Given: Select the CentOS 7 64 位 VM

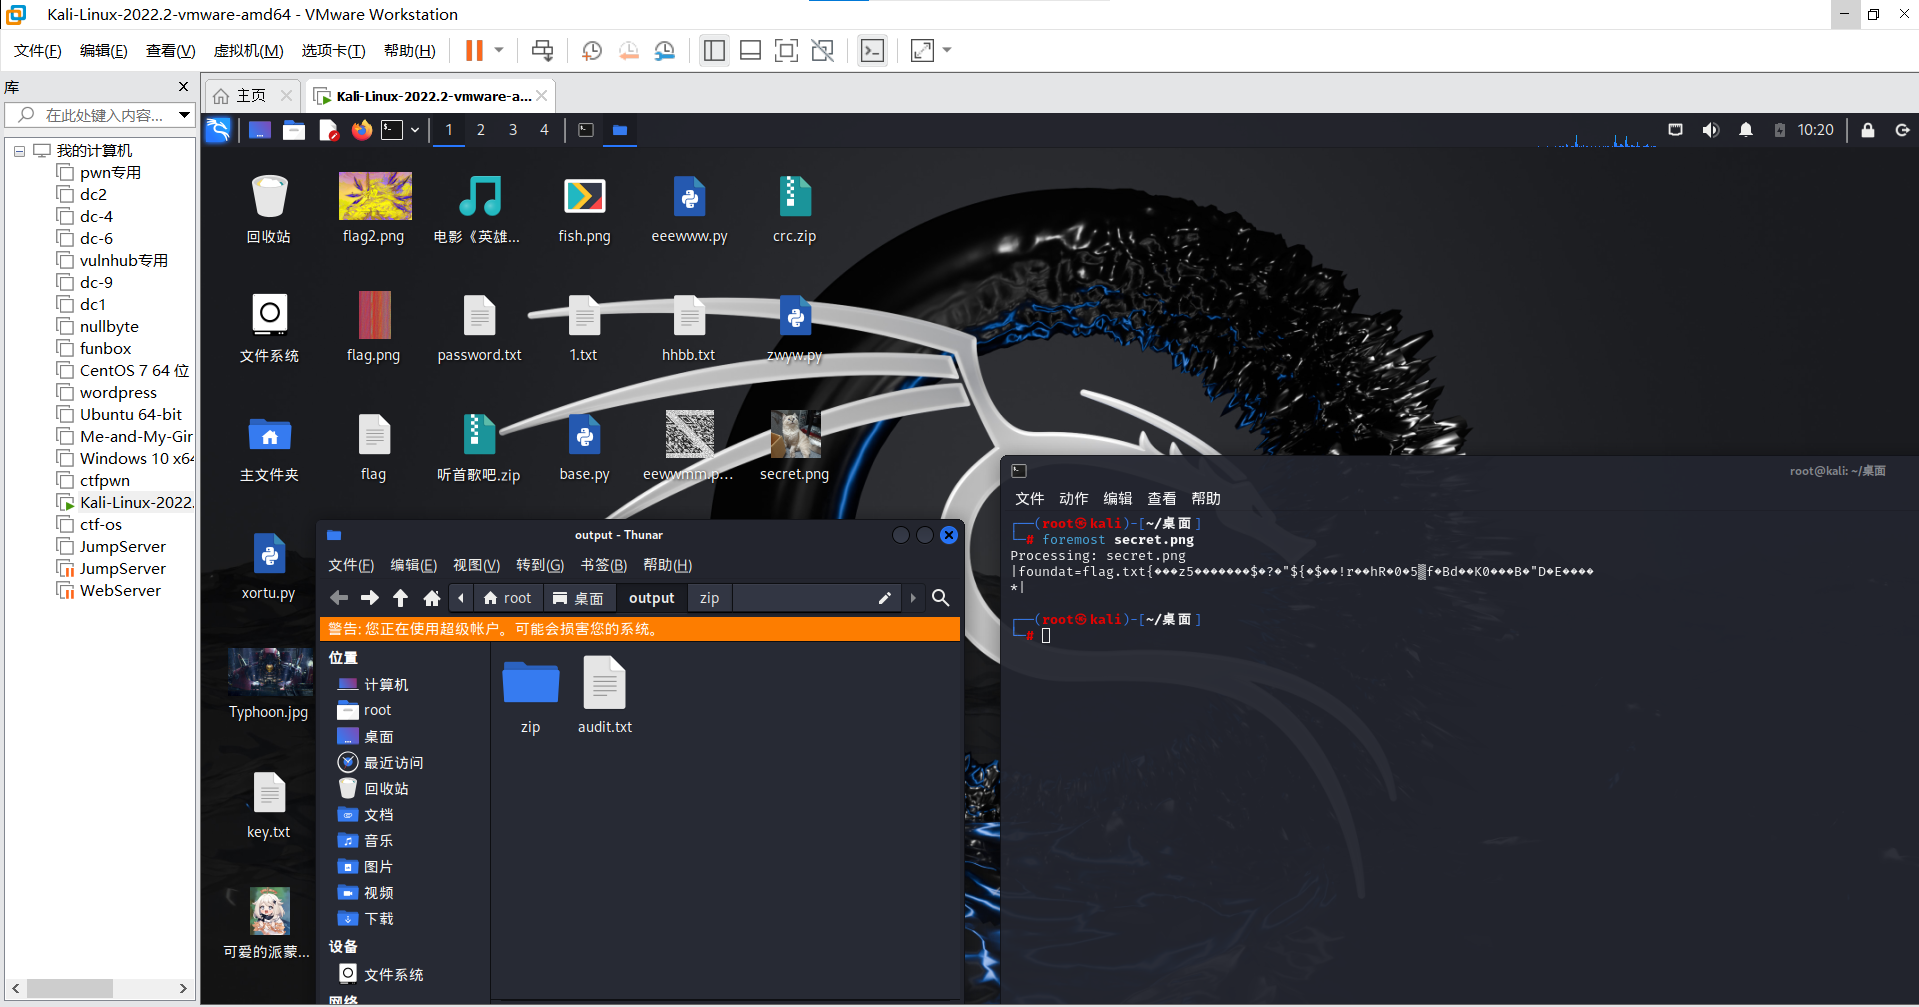Looking at the screenshot, I should click(133, 371).
